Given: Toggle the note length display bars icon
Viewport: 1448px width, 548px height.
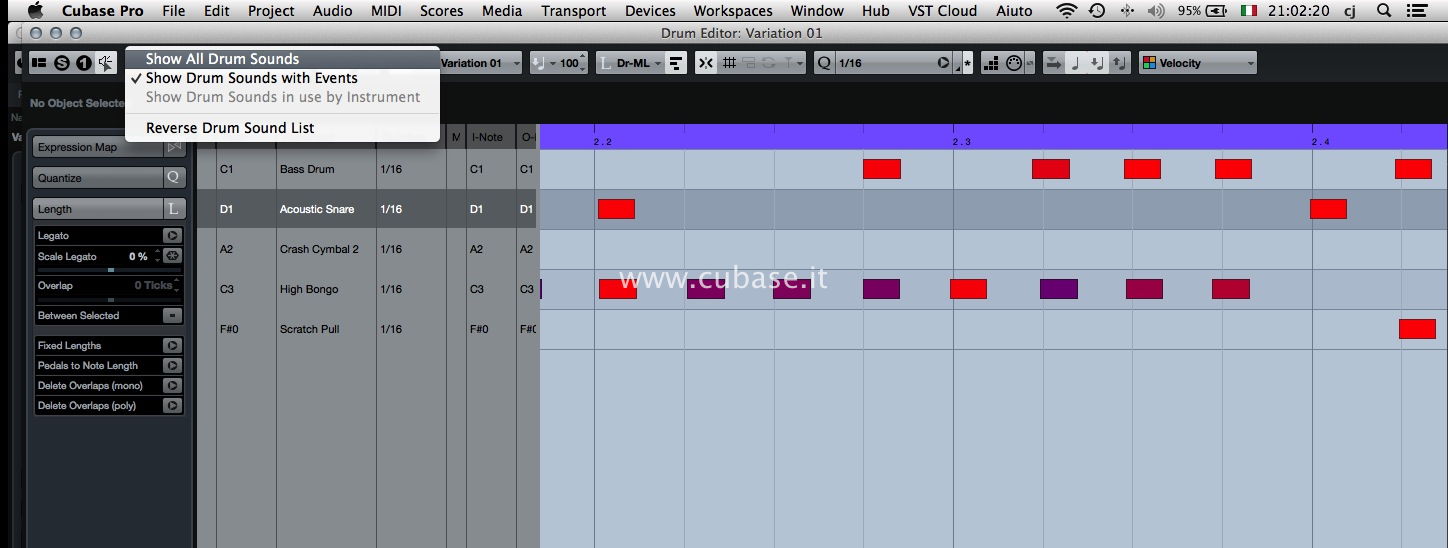Looking at the screenshot, I should 677,63.
